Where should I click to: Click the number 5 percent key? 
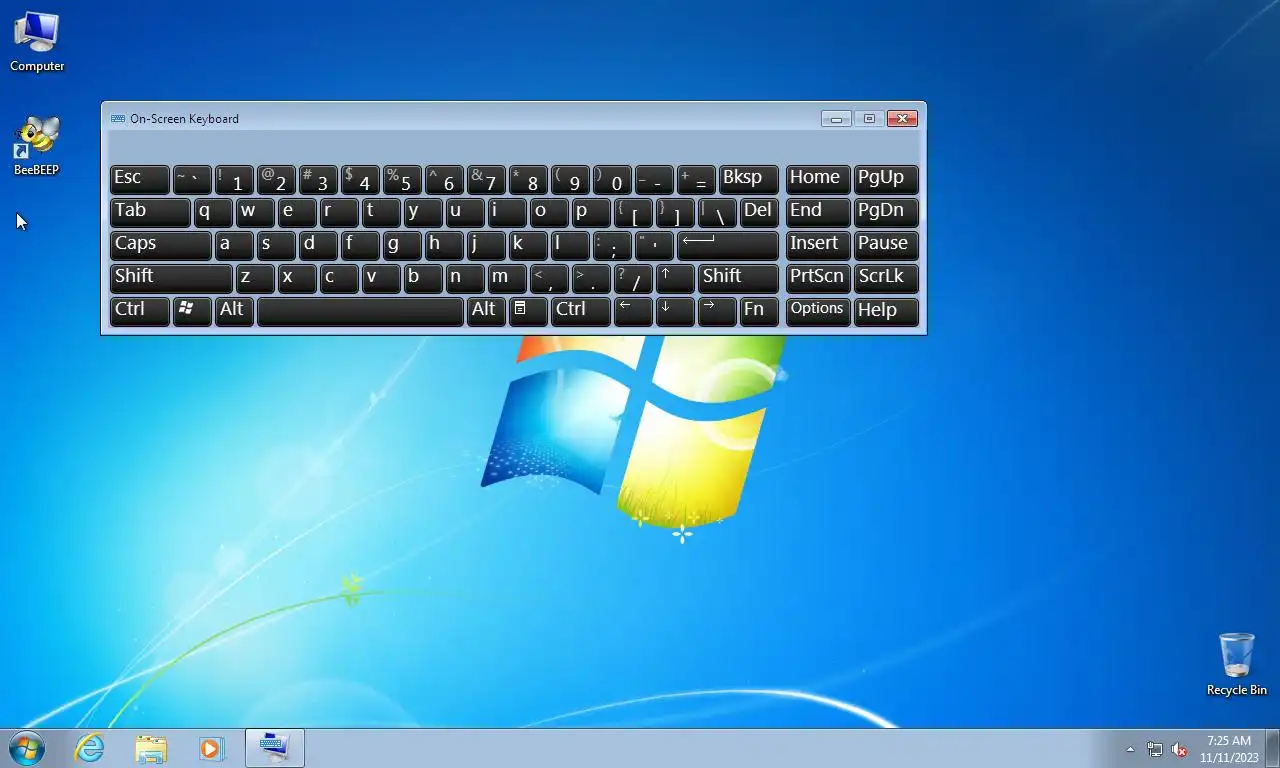(402, 179)
